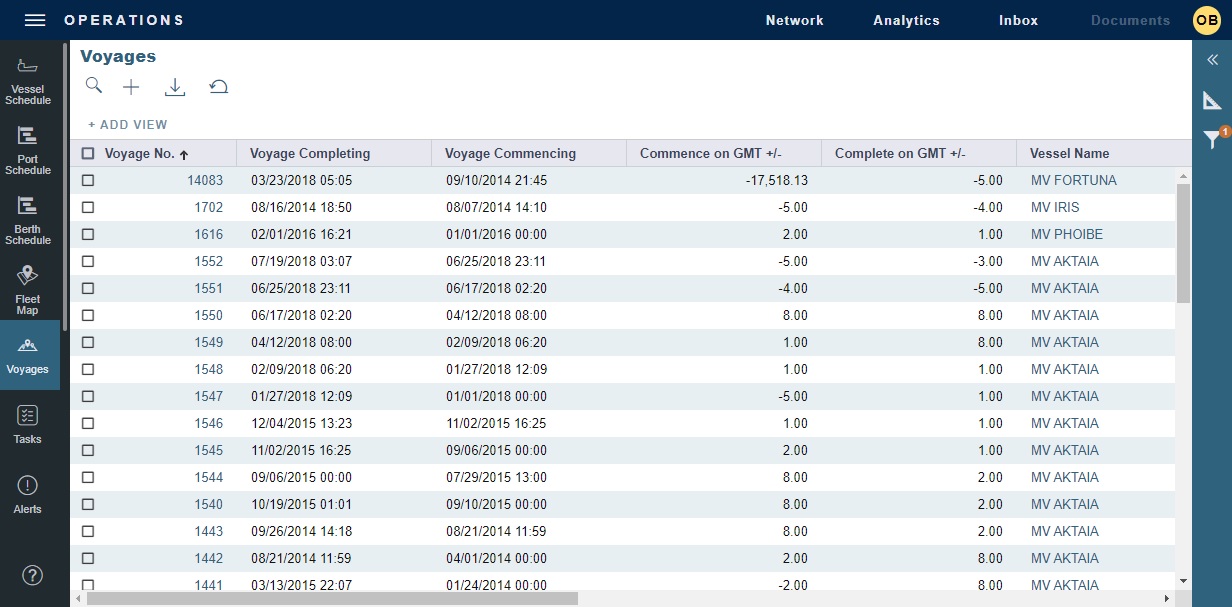The width and height of the screenshot is (1232, 607).
Task: Select the checkbox for voyage 14083
Action: 87,180
